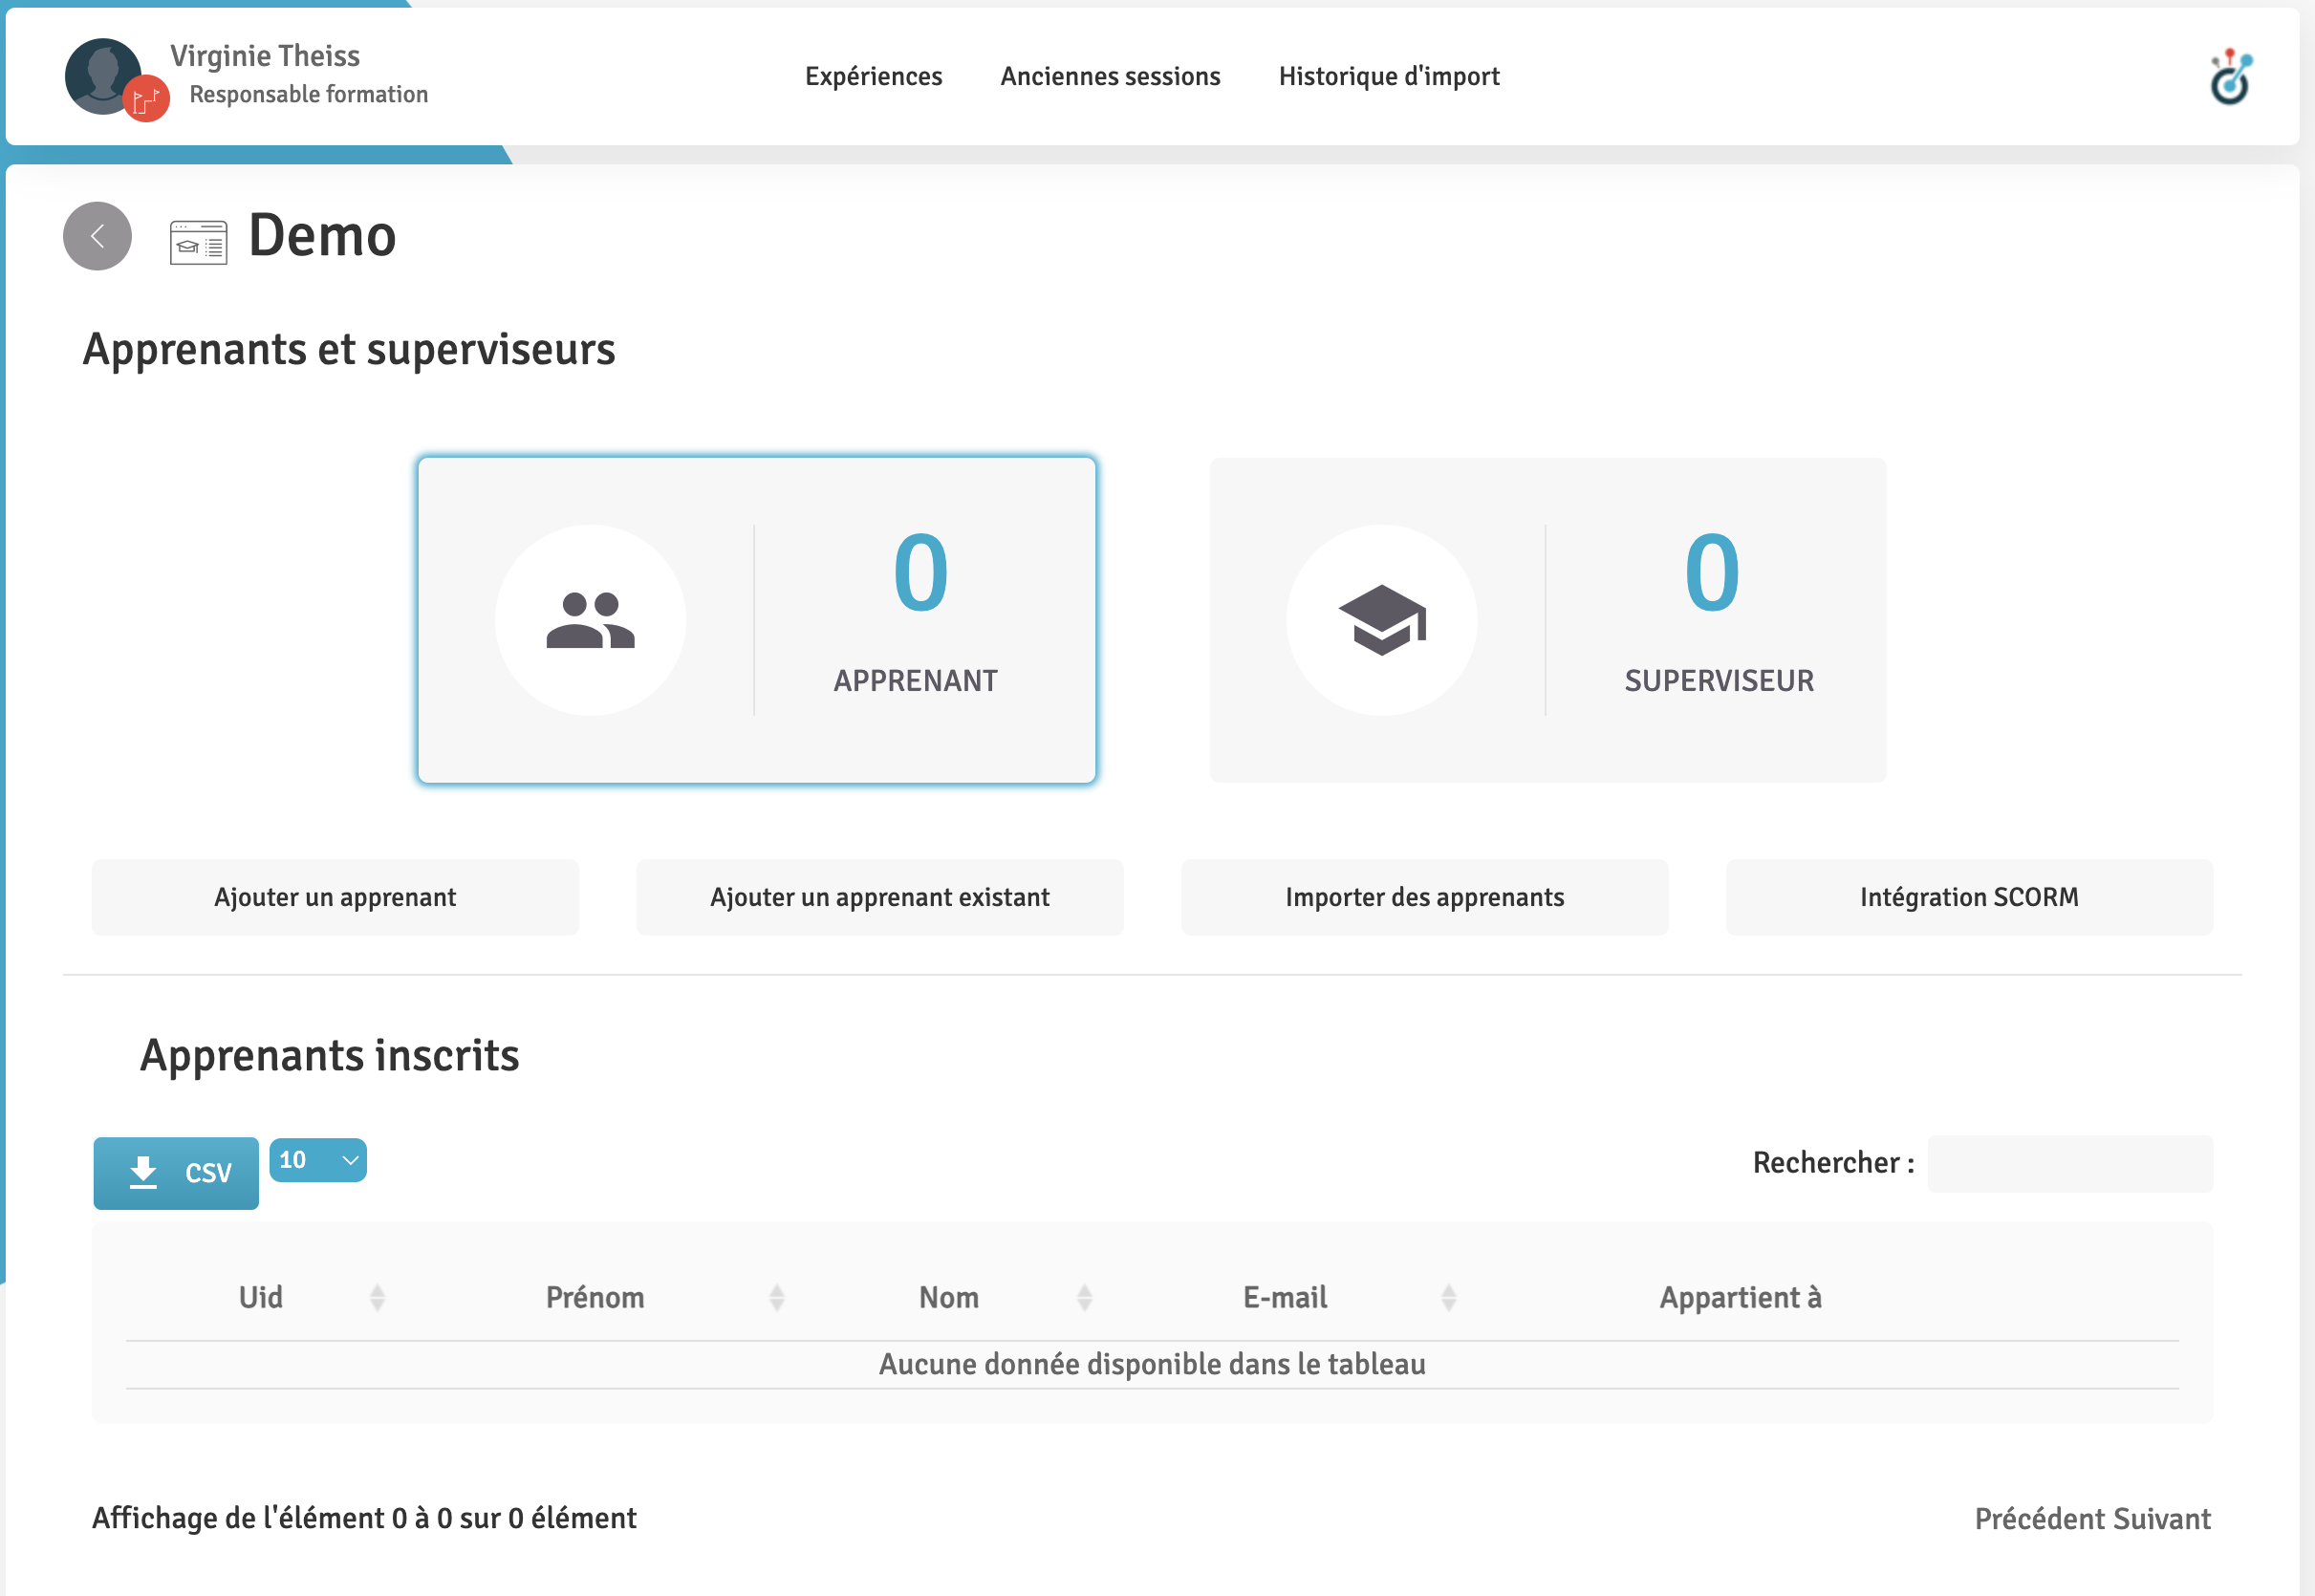The image size is (2315, 1596).
Task: Click the gray back arrow button
Action: coord(97,236)
